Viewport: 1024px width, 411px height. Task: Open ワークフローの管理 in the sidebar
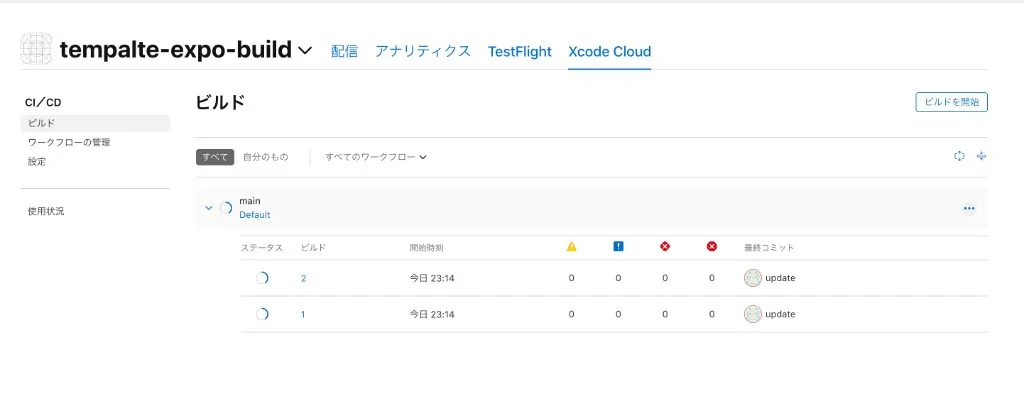[69, 142]
